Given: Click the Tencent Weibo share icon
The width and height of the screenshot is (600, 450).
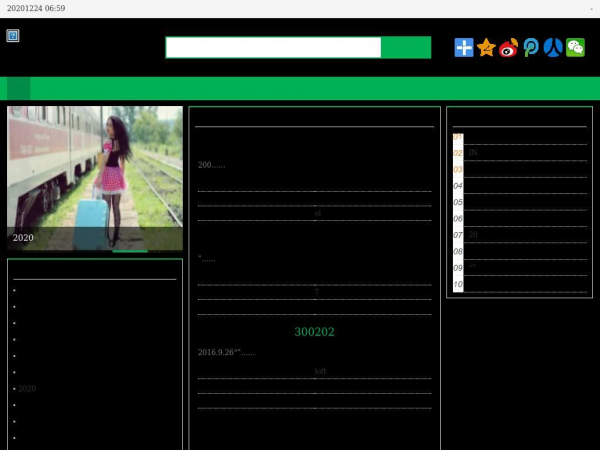Looking at the screenshot, I should click(x=531, y=47).
